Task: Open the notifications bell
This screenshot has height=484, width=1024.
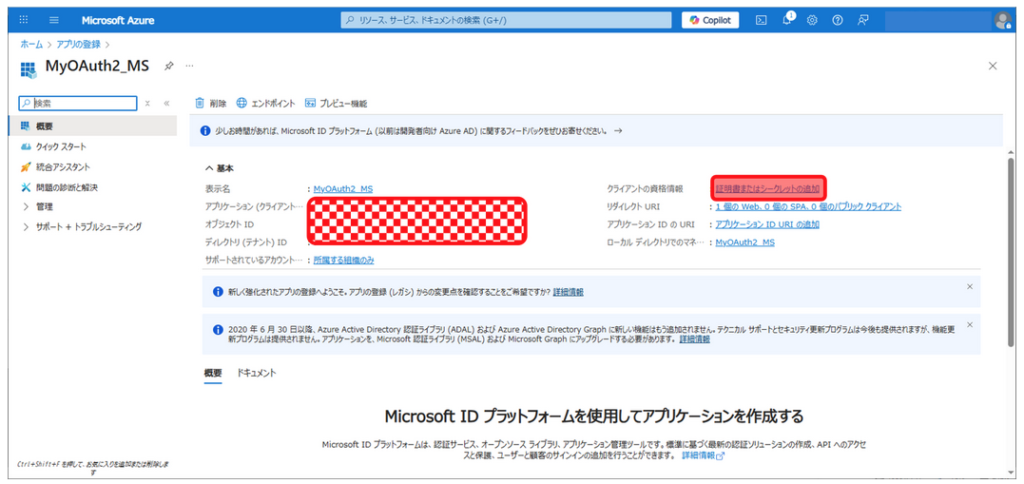Action: [788, 20]
